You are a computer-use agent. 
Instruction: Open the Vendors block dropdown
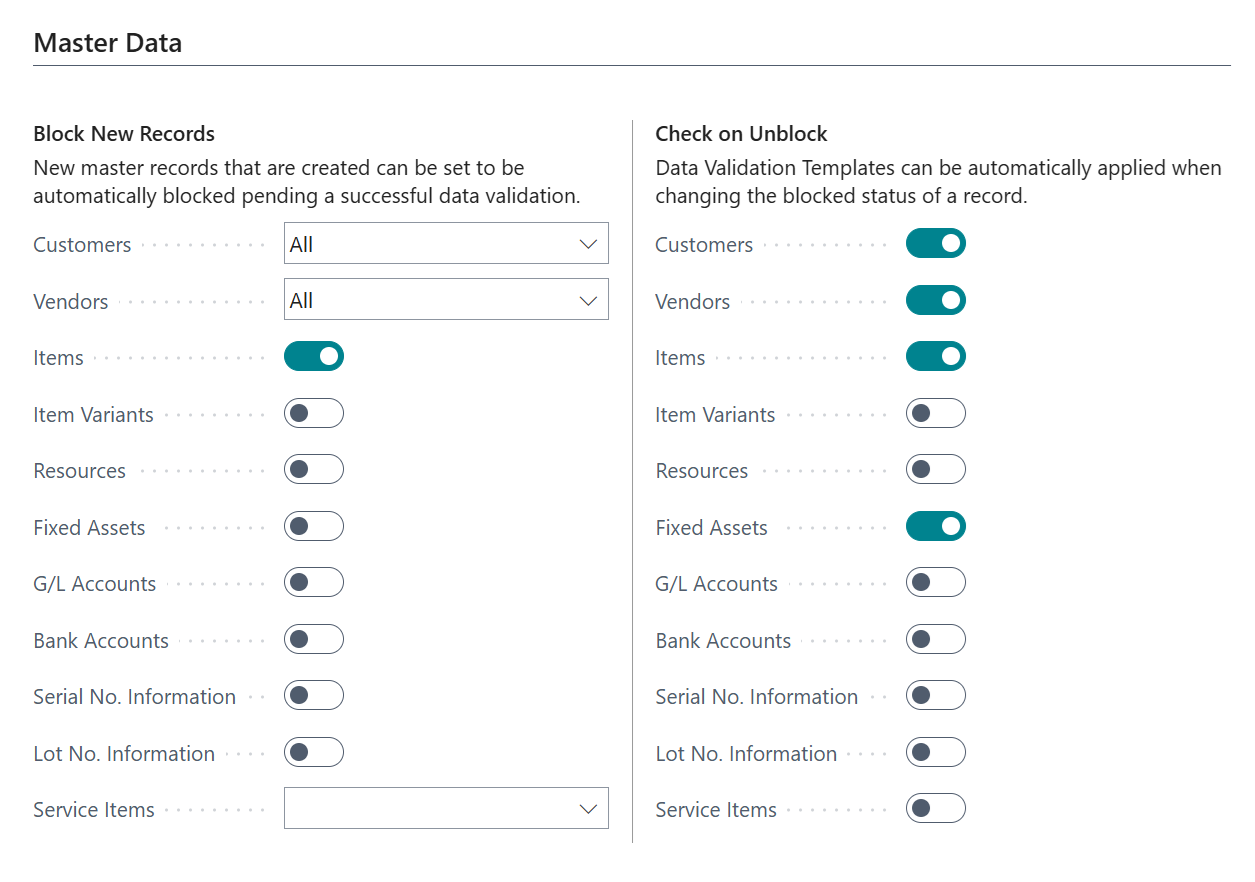[x=446, y=299]
